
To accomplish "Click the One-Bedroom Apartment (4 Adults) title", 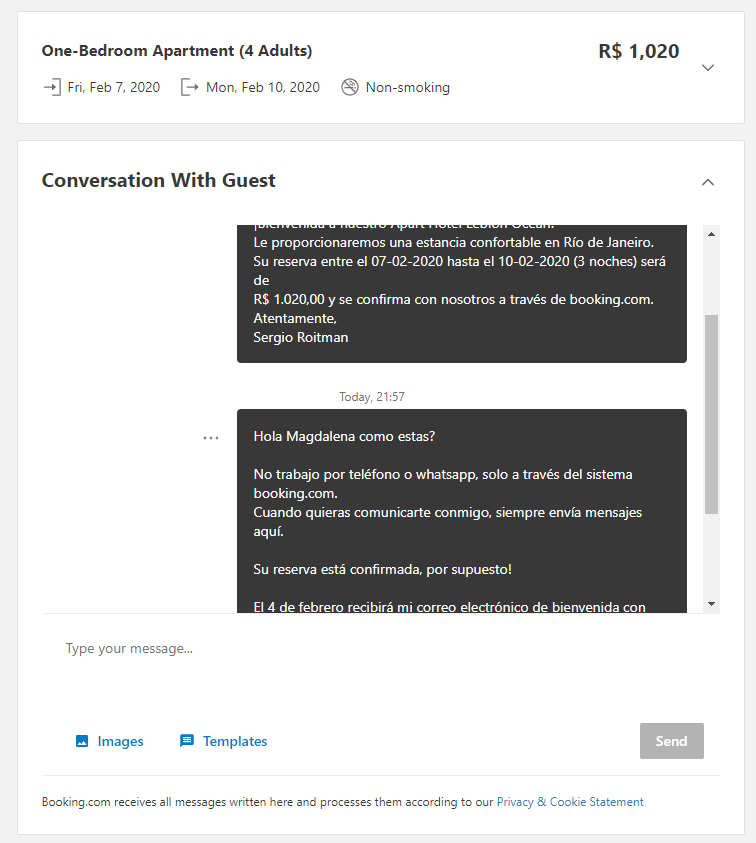I will [177, 51].
